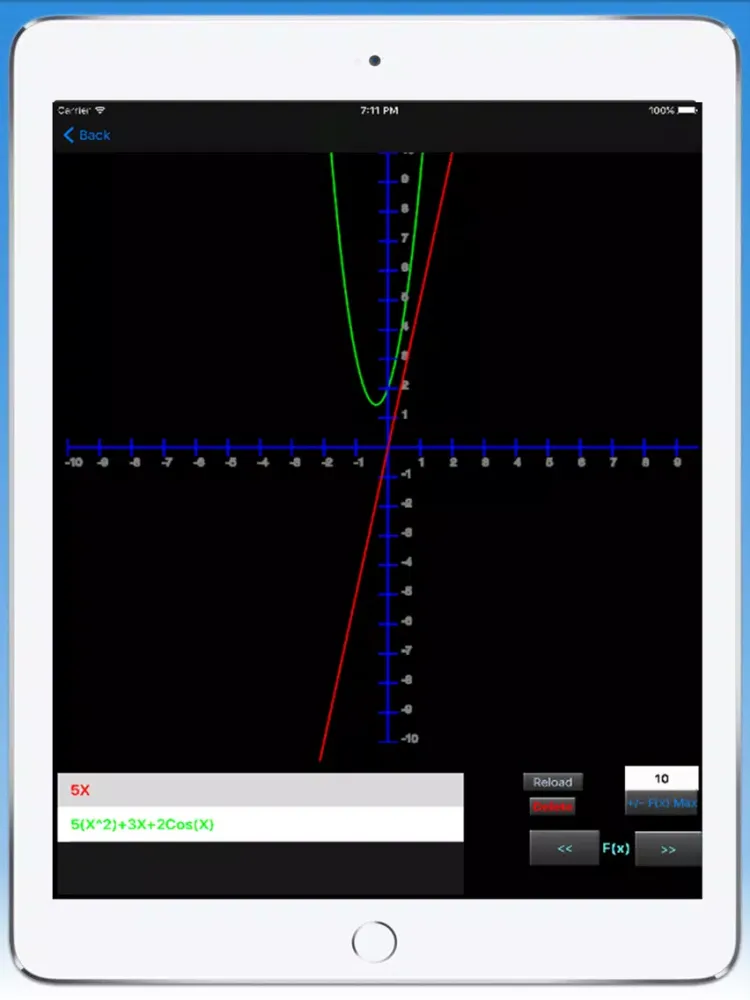Go back using the Back button

coord(87,135)
